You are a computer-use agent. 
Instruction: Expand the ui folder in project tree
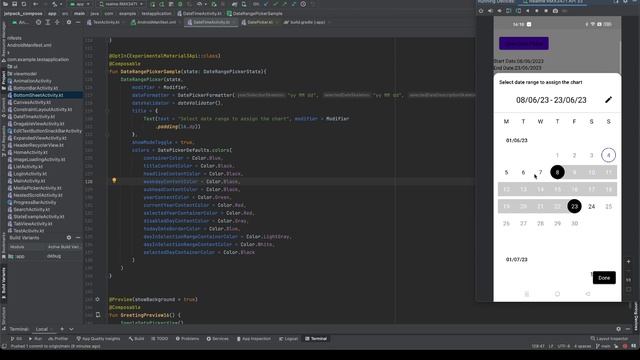coord(15,67)
